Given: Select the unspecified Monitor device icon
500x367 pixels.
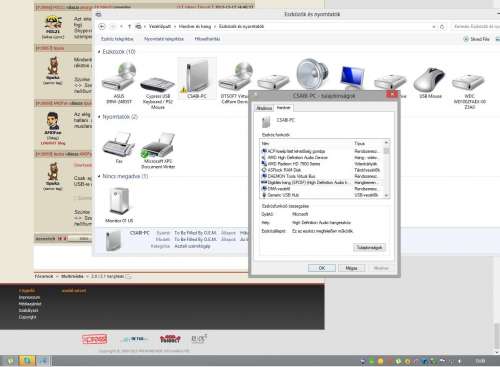Looking at the screenshot, I should 119,201.
